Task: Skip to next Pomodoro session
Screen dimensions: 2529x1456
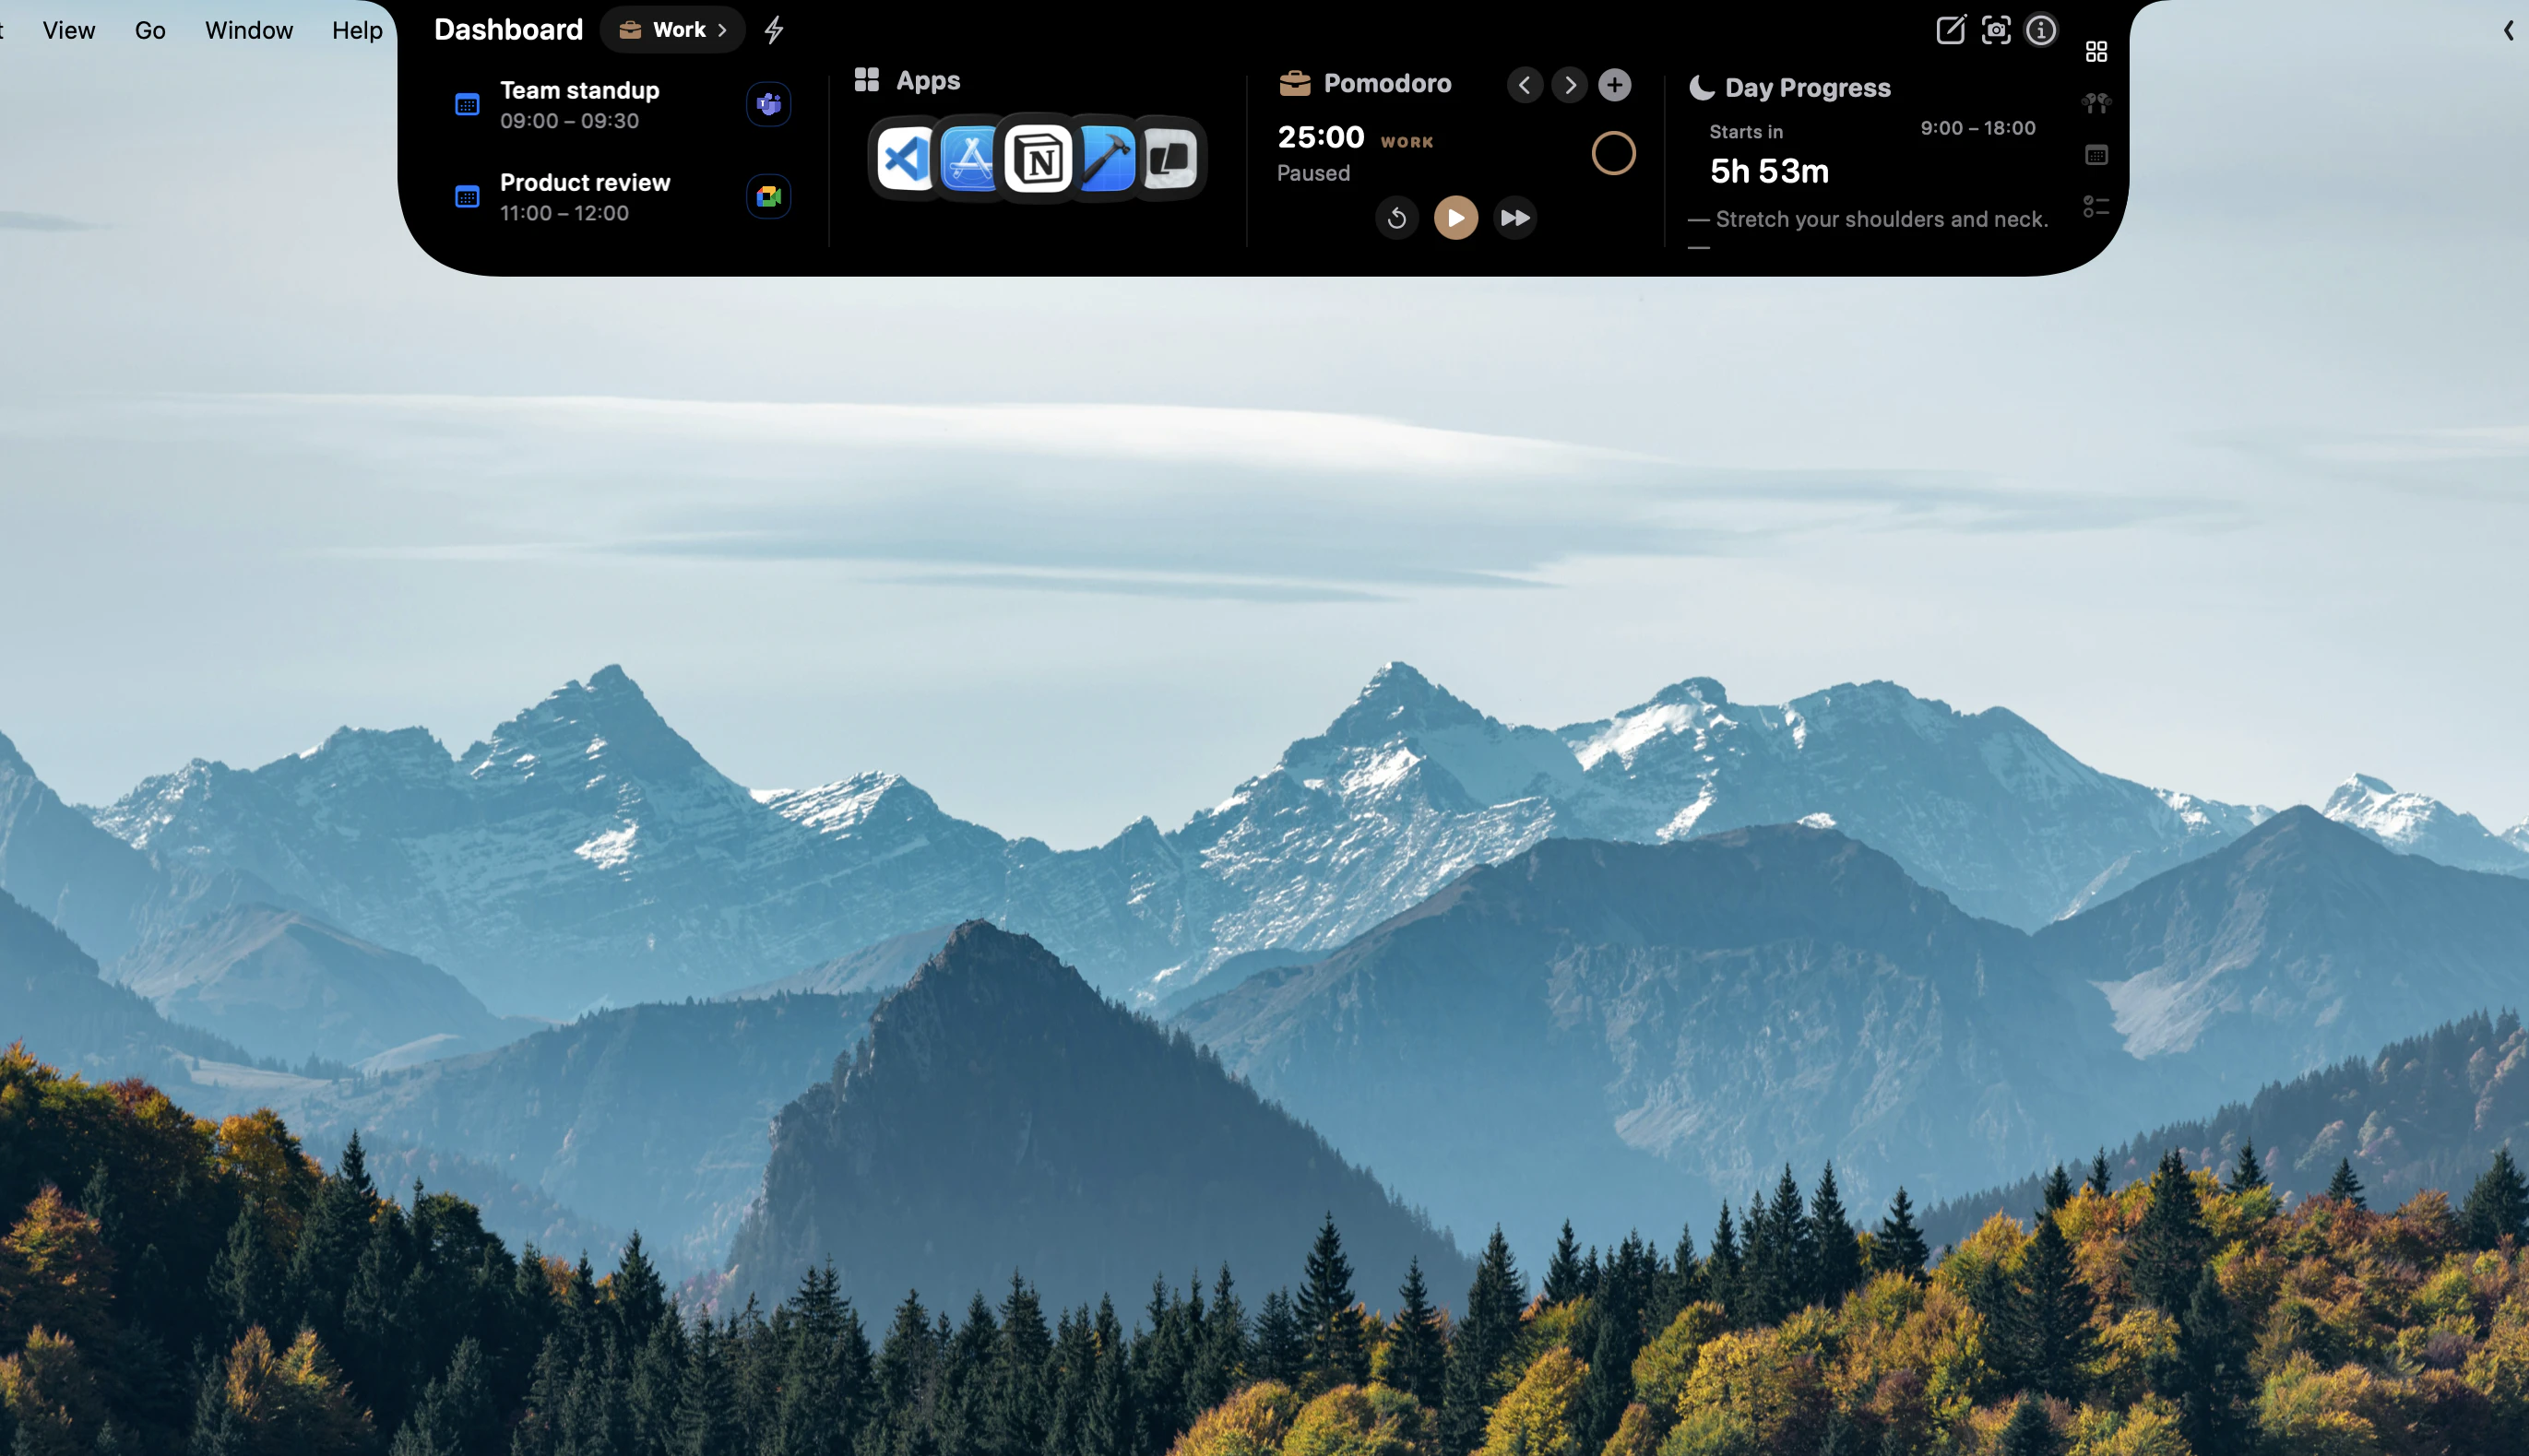Action: click(1515, 218)
